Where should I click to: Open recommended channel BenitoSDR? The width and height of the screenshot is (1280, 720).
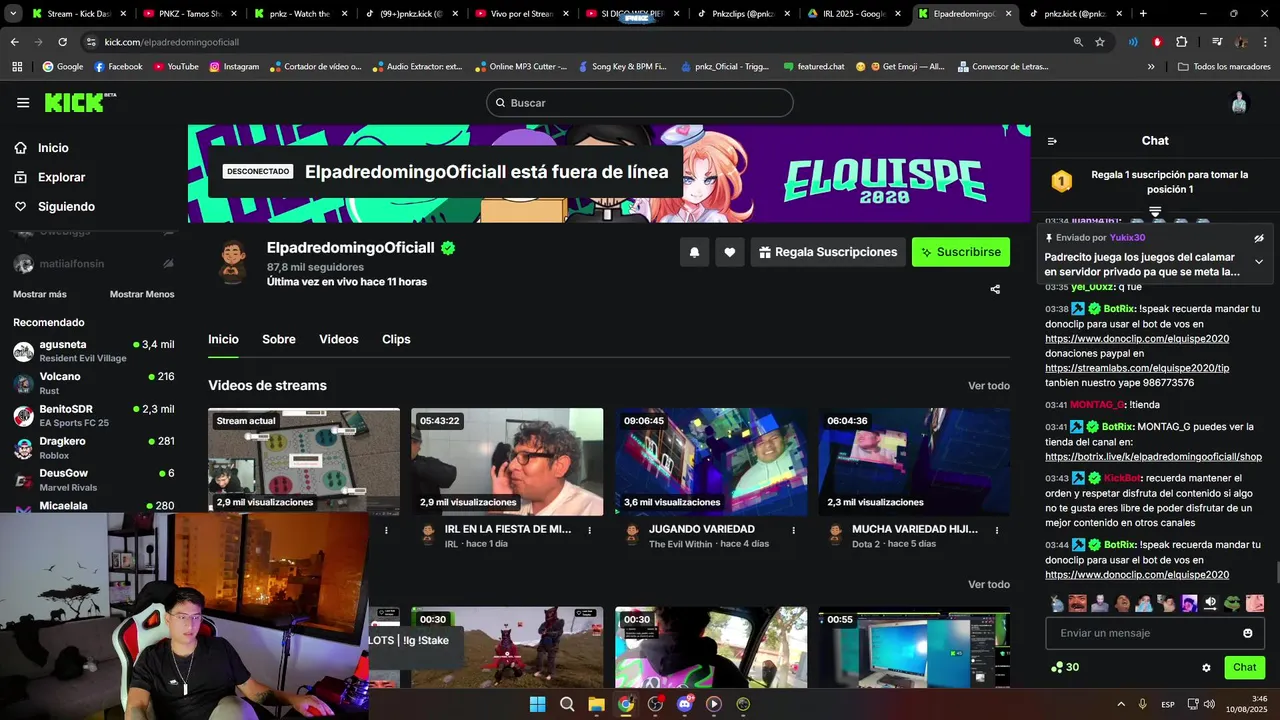[x=93, y=416]
